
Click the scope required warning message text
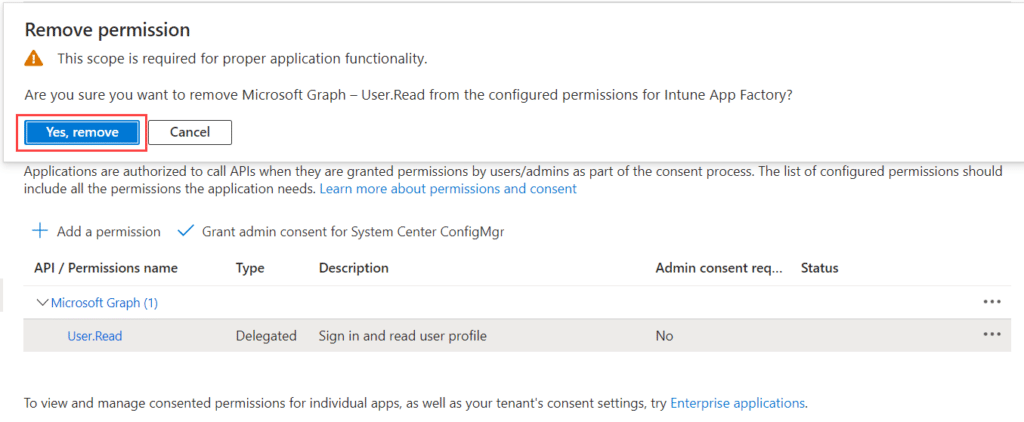coord(242,58)
